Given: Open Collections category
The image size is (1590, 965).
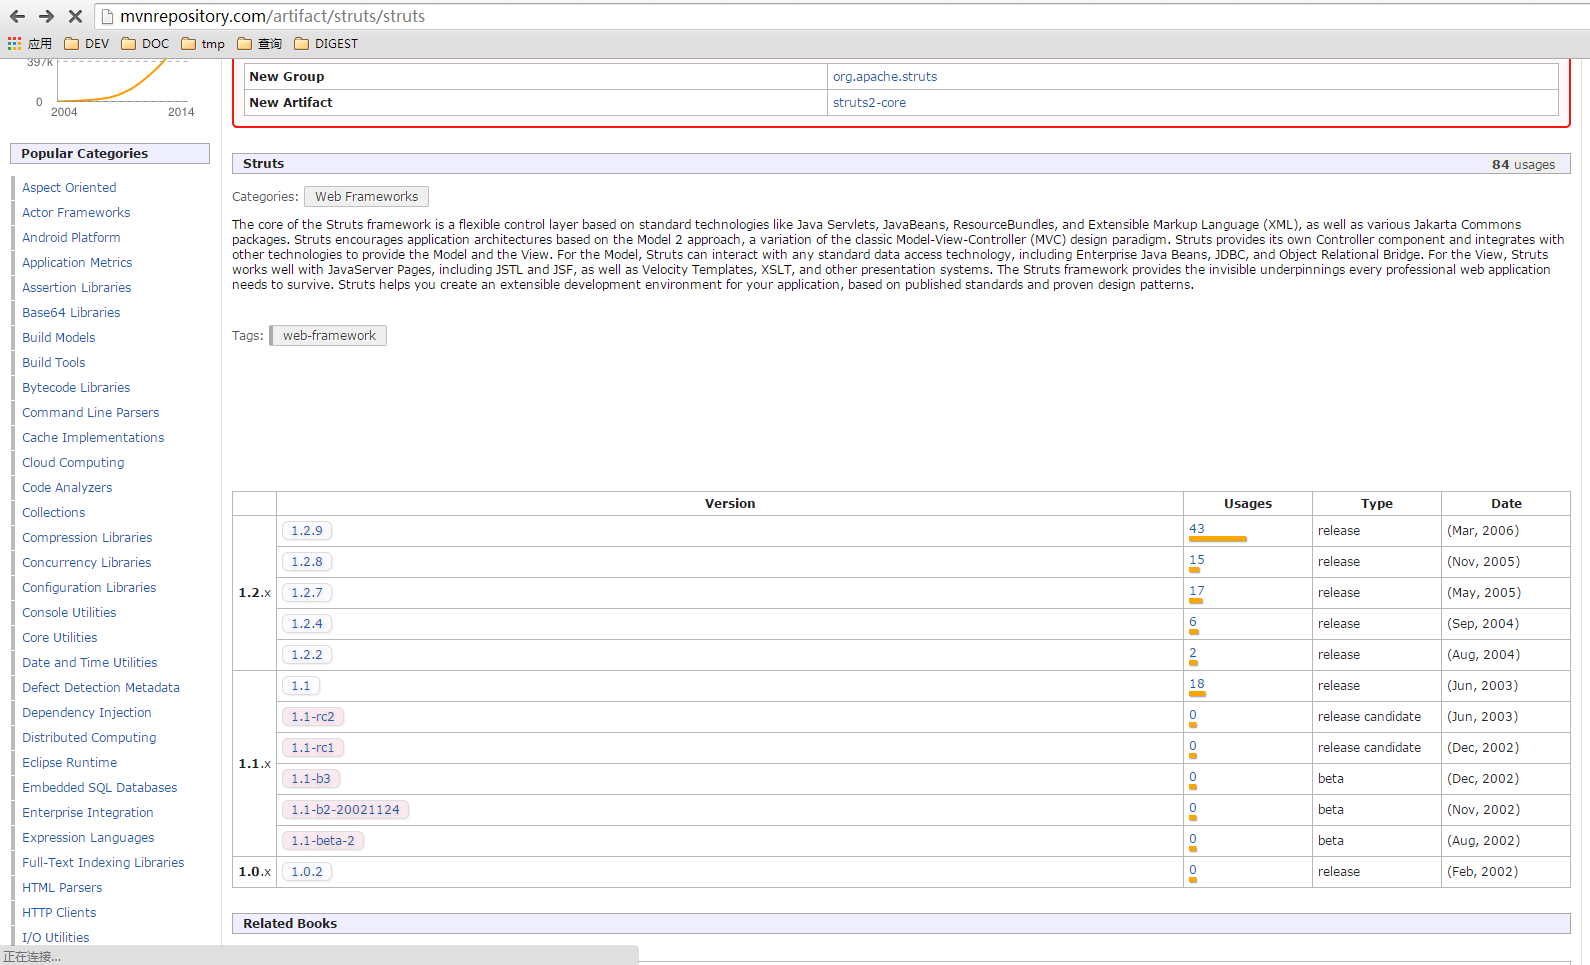Looking at the screenshot, I should click(54, 513).
